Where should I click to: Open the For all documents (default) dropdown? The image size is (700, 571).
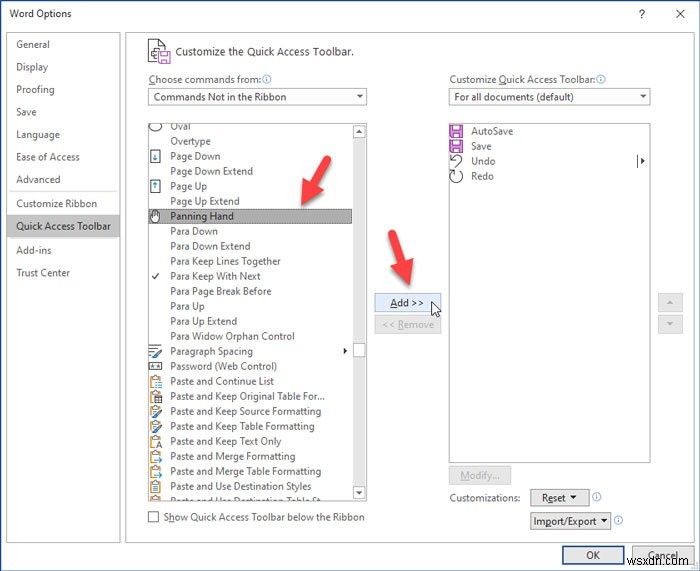[x=549, y=97]
